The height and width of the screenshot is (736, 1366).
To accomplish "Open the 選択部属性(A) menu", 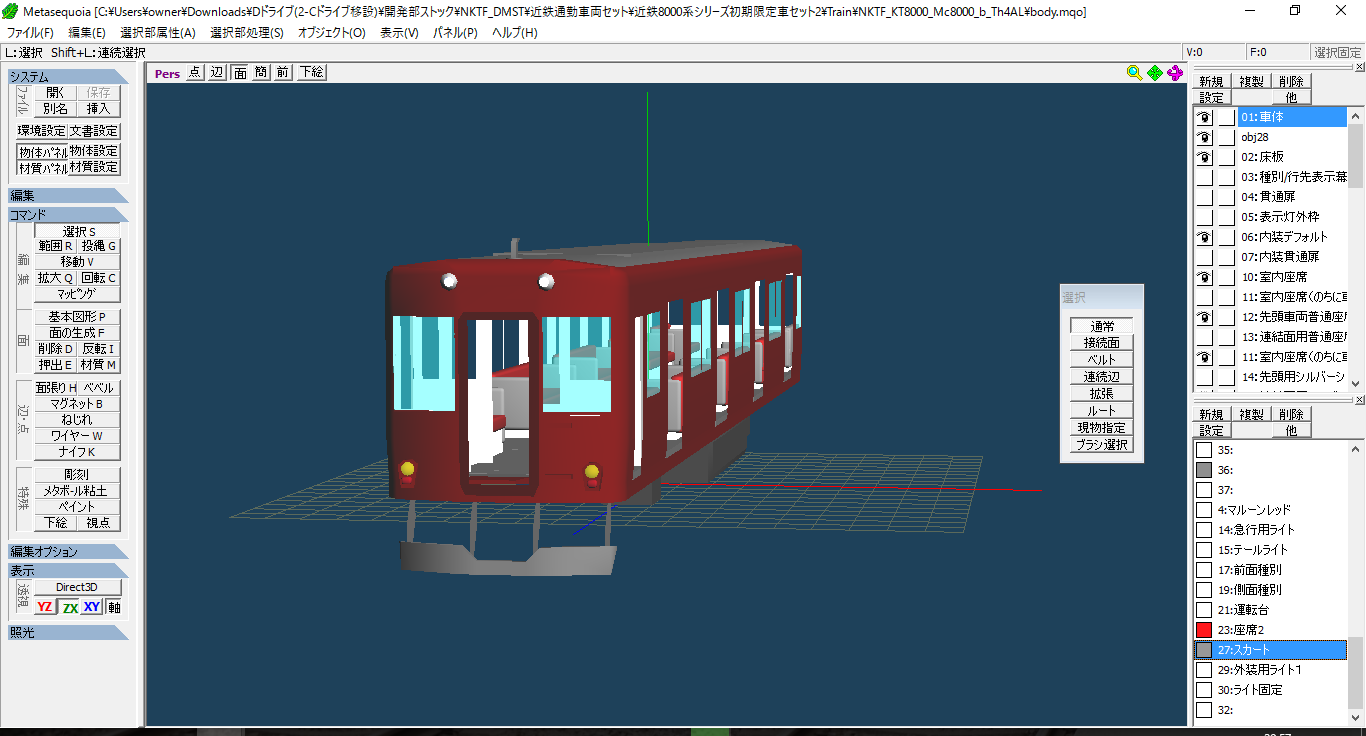I will point(158,32).
